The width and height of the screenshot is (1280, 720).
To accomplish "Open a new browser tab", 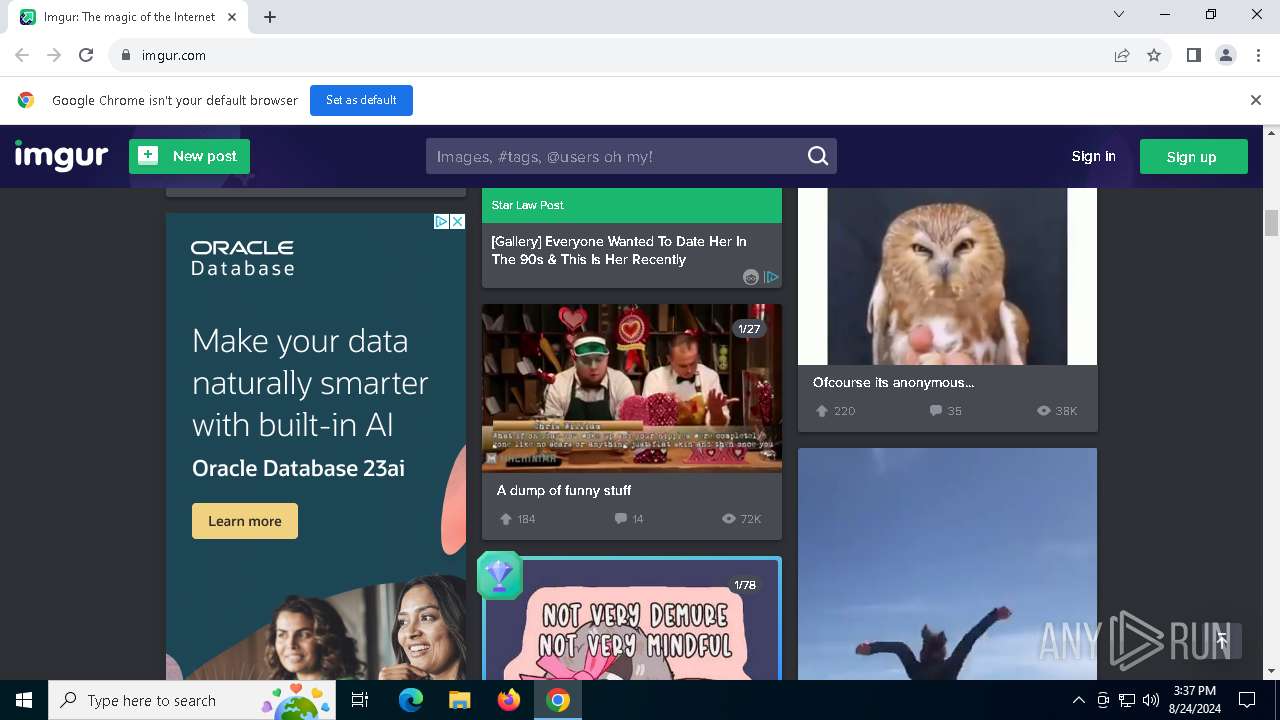I will click(x=270, y=17).
